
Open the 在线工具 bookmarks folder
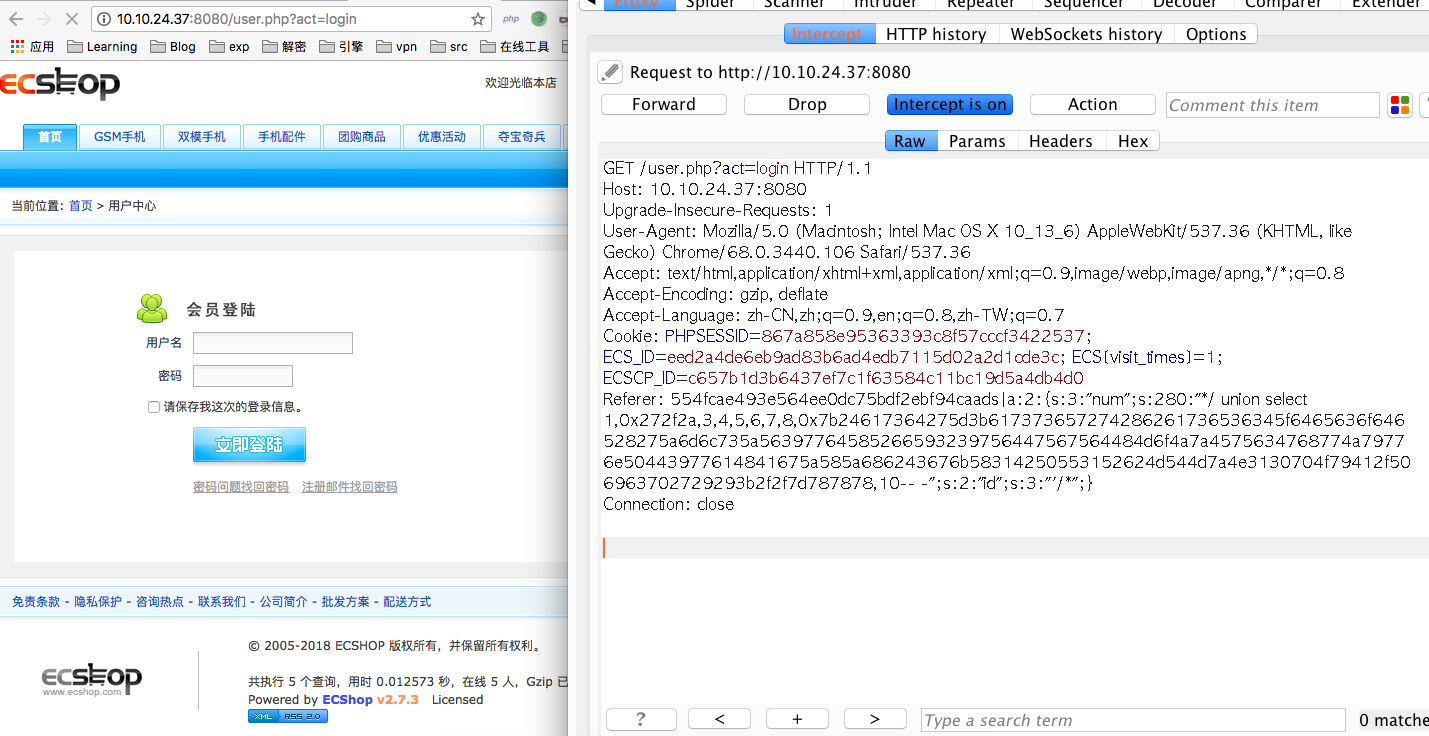tap(515, 46)
